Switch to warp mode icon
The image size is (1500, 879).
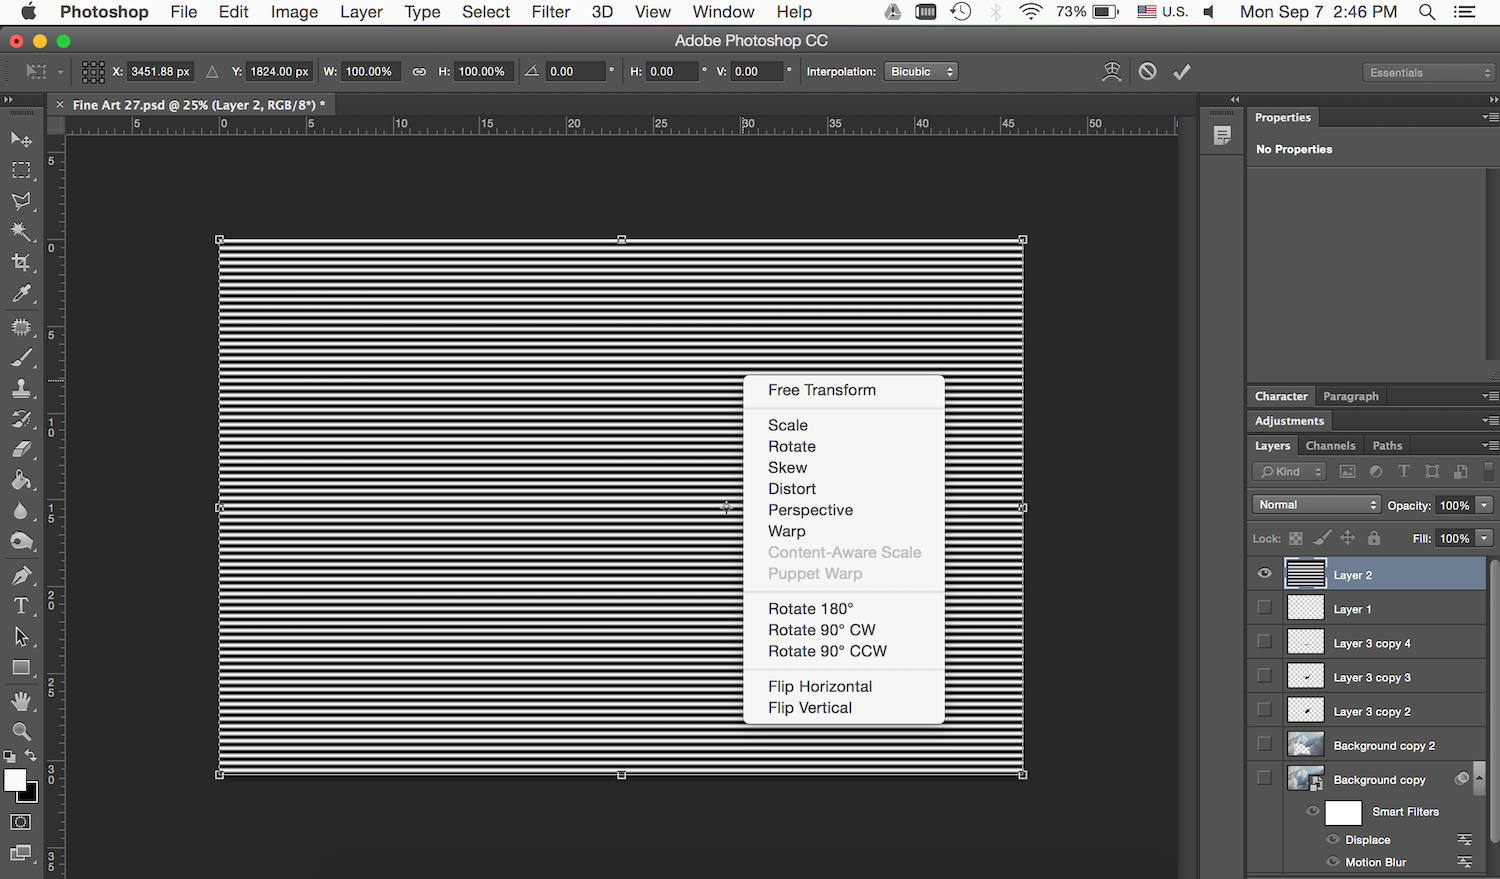(1111, 72)
